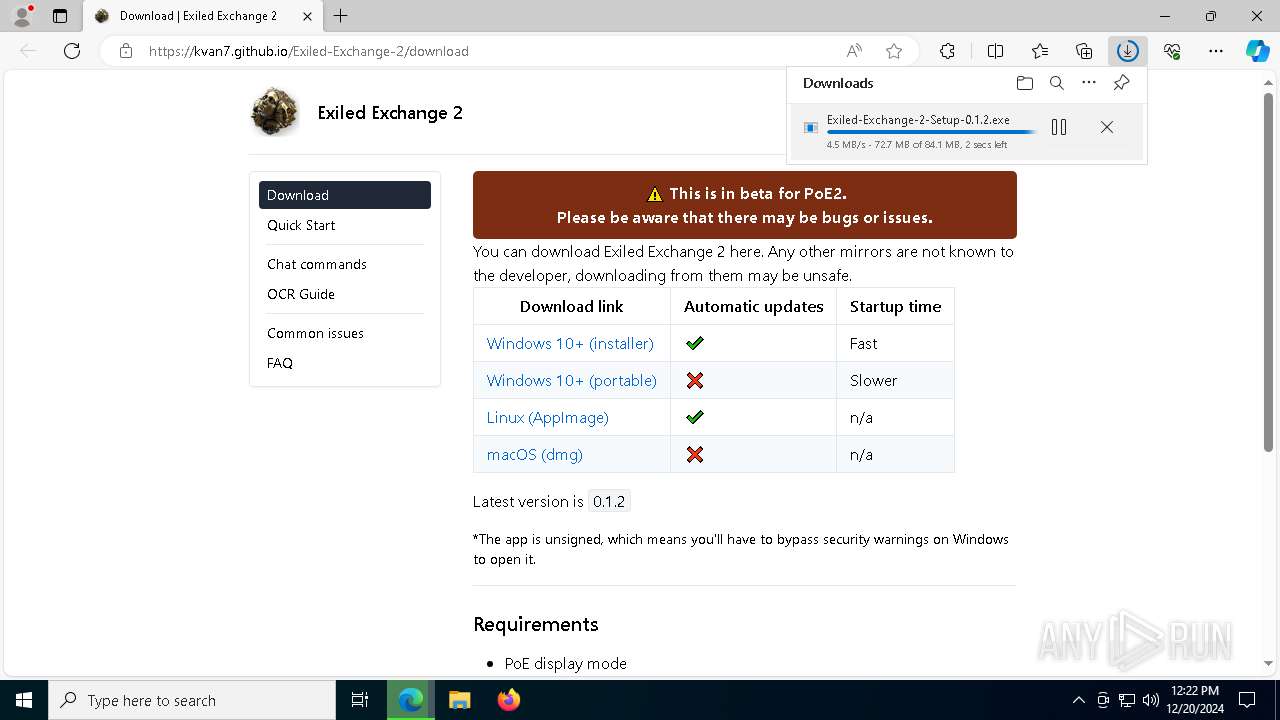Image resolution: width=1280 pixels, height=720 pixels.
Task: Open OCR Guide page
Action: pos(301,294)
